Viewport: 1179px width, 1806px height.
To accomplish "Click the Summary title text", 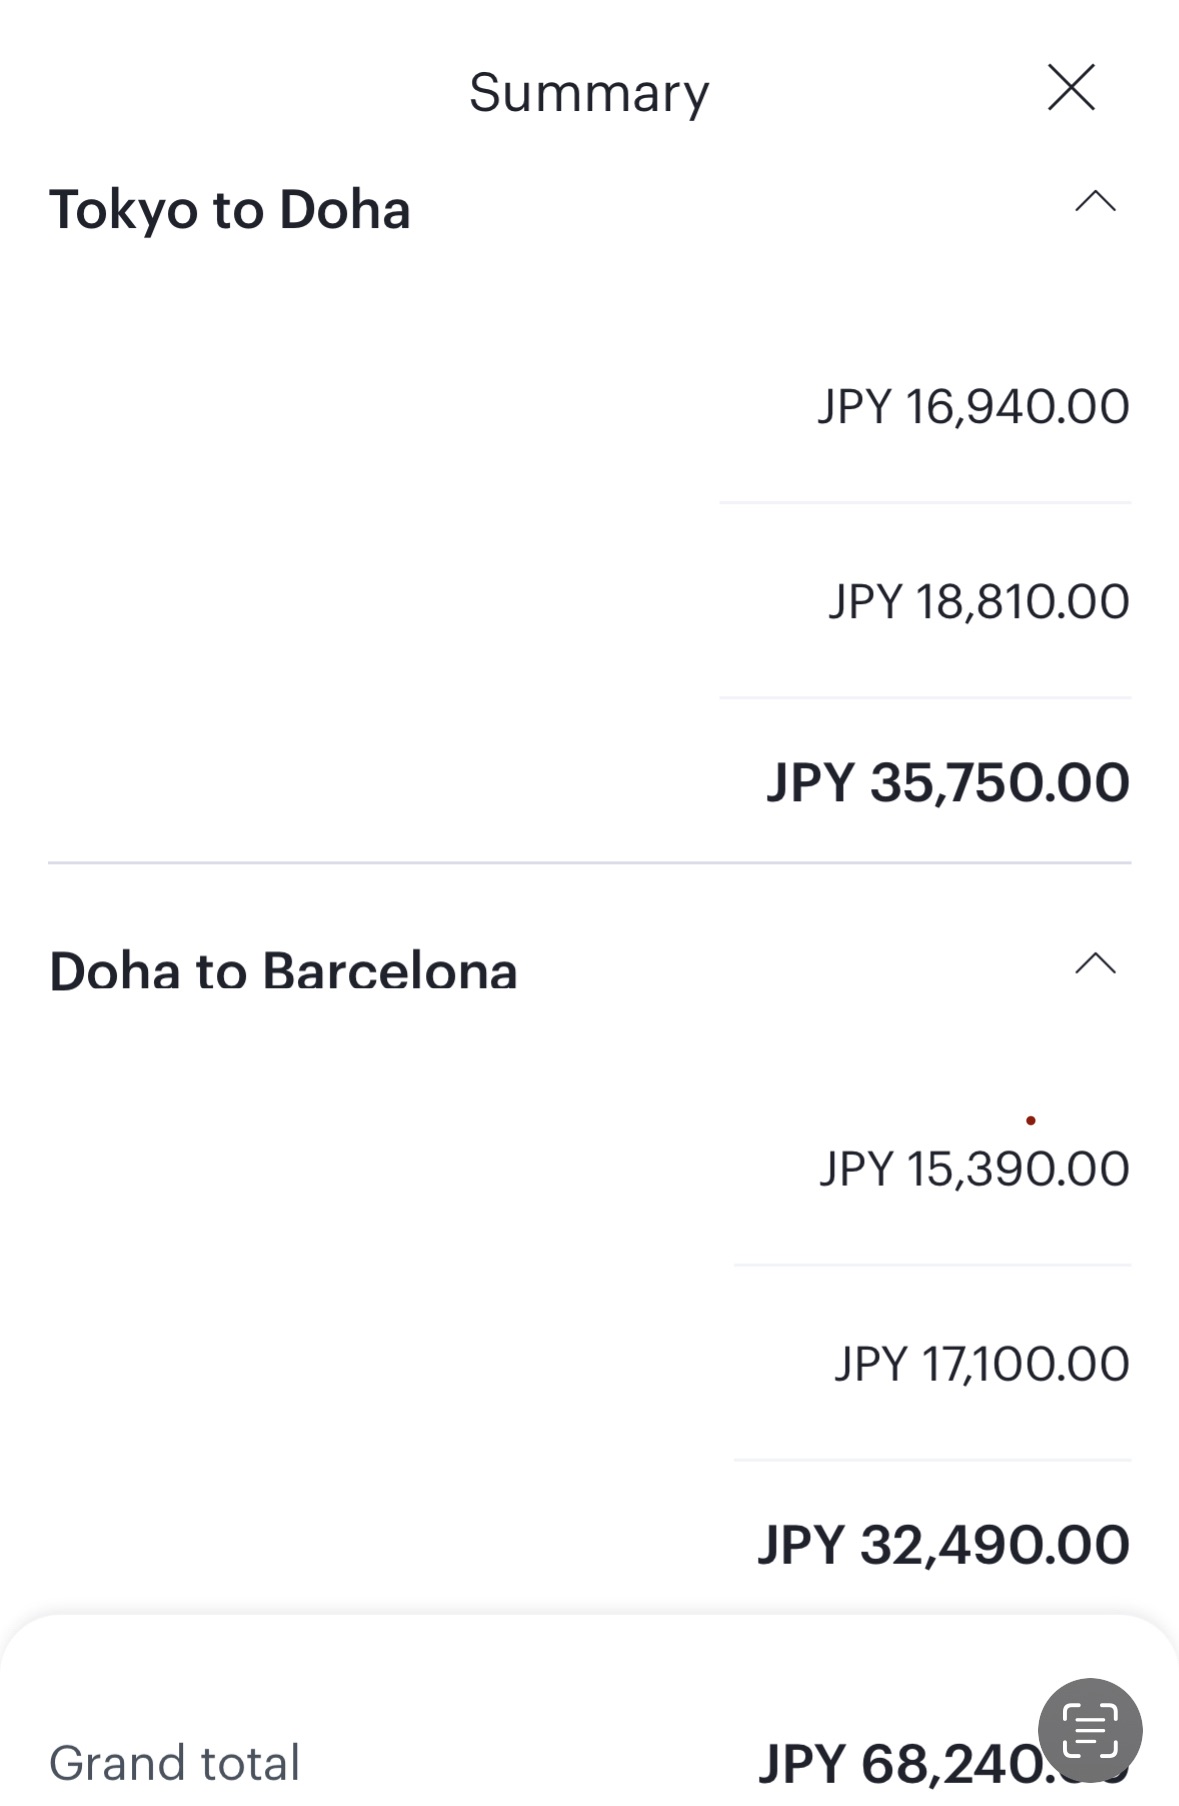I will click(x=589, y=93).
